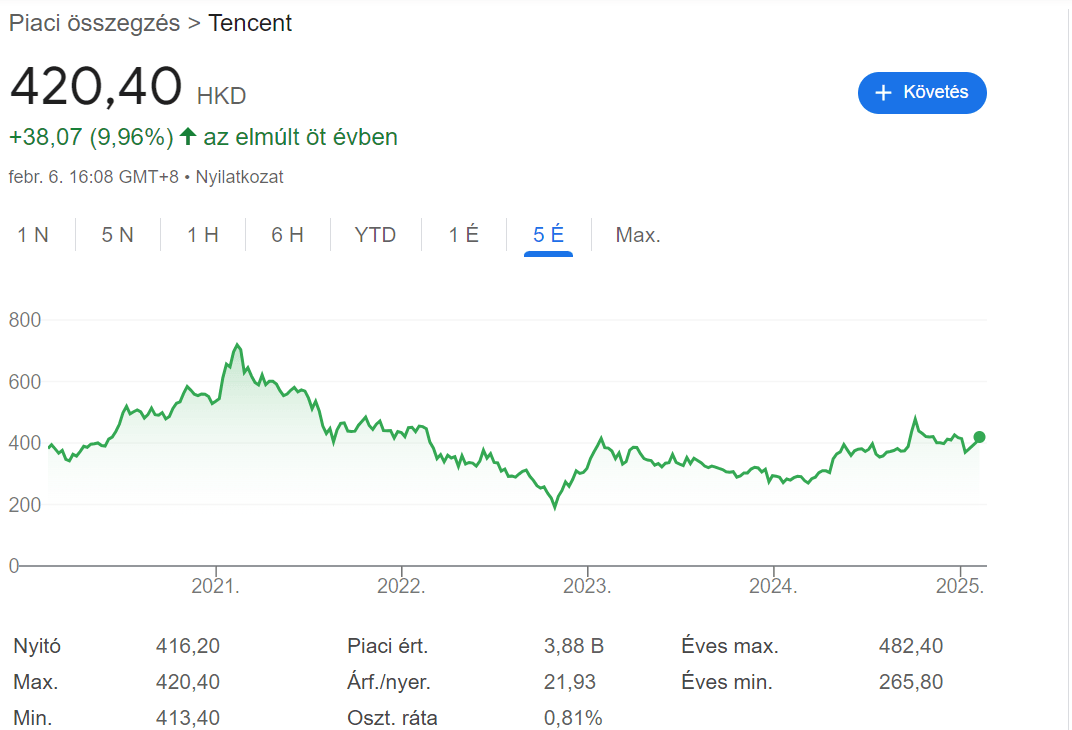Image resolution: width=1072 pixels, height=730 pixels.
Task: Click the Tencent breadcrumb label
Action: (249, 22)
